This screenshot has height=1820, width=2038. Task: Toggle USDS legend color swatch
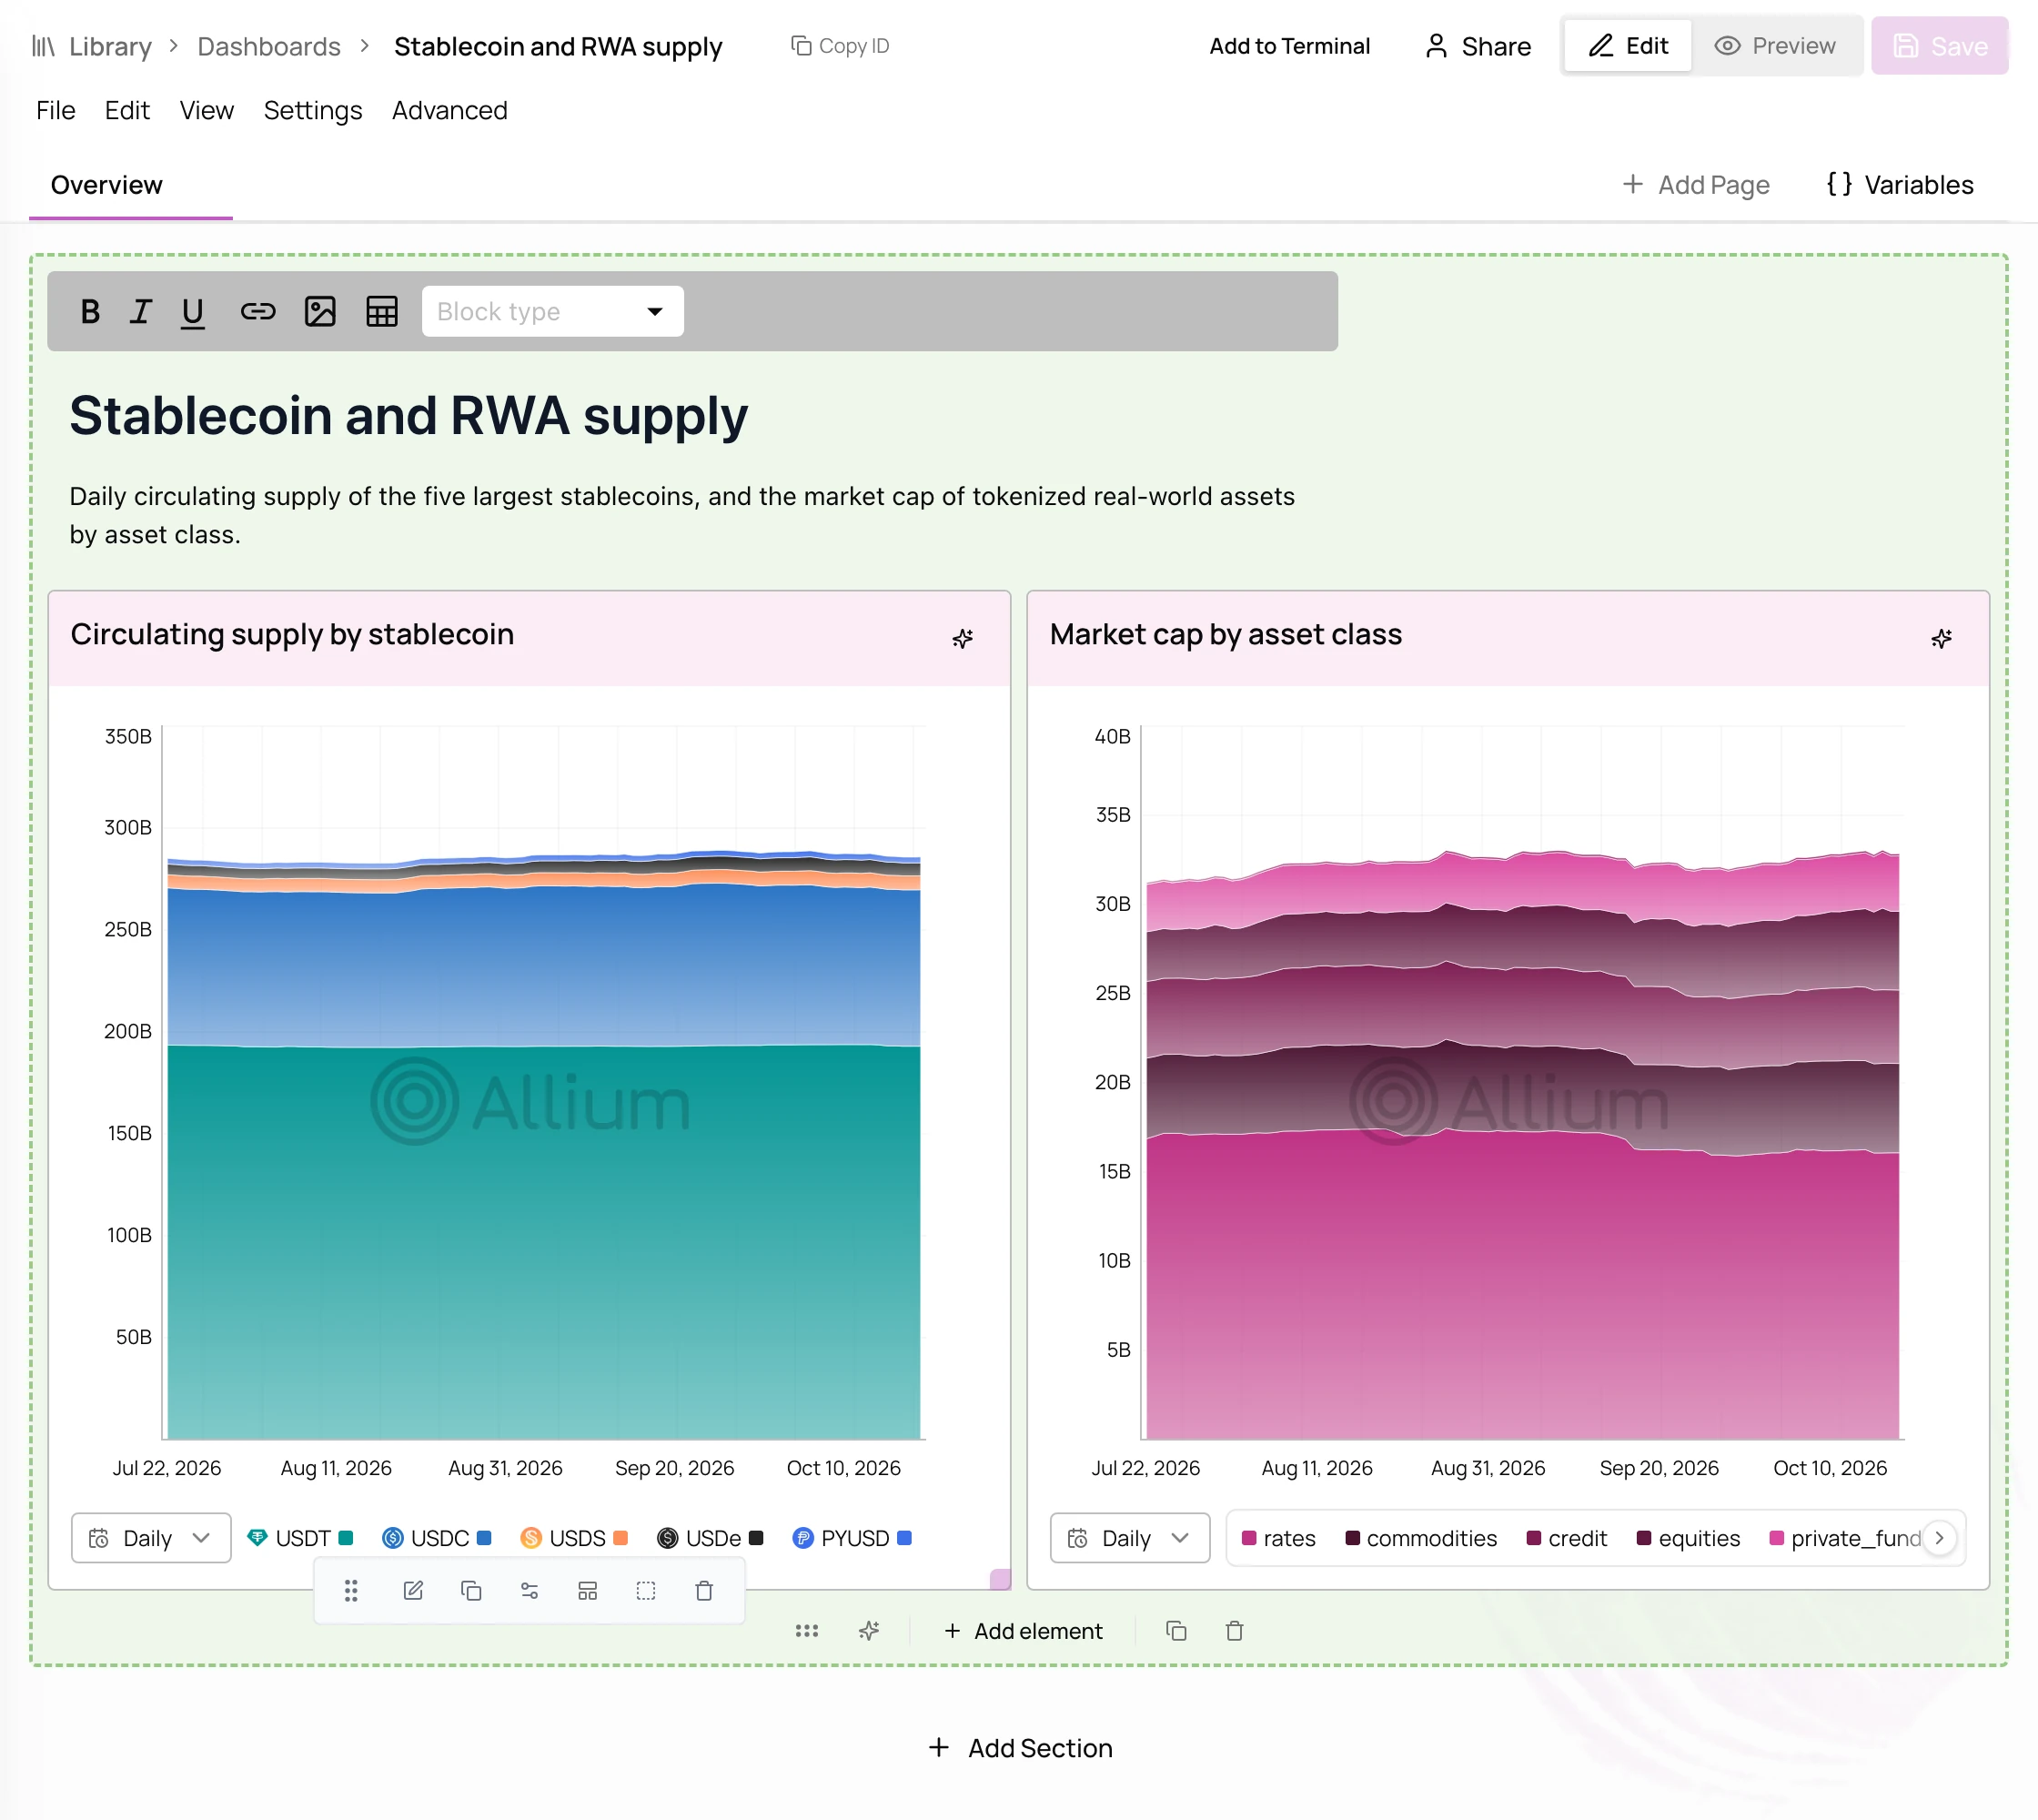point(620,1538)
